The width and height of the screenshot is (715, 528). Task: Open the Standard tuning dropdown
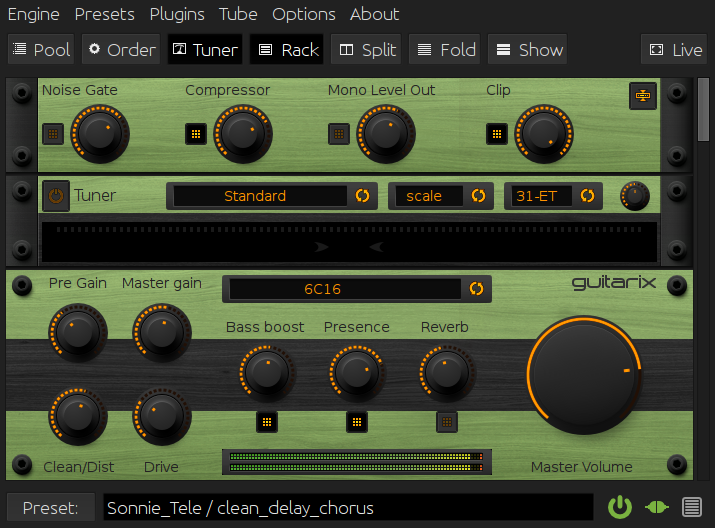coord(260,196)
